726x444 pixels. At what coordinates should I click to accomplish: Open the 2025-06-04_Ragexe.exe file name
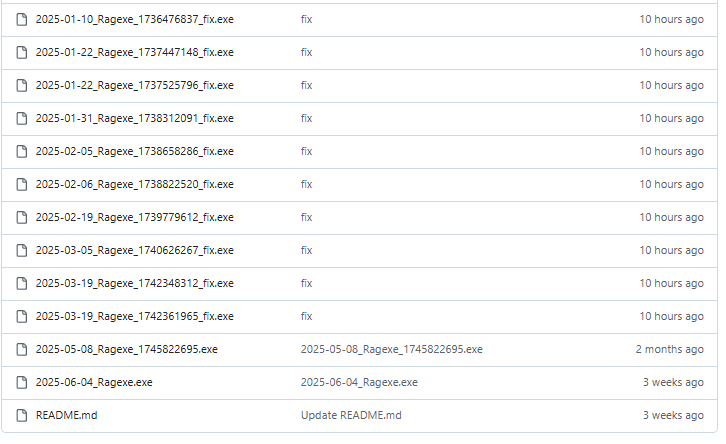(94, 382)
